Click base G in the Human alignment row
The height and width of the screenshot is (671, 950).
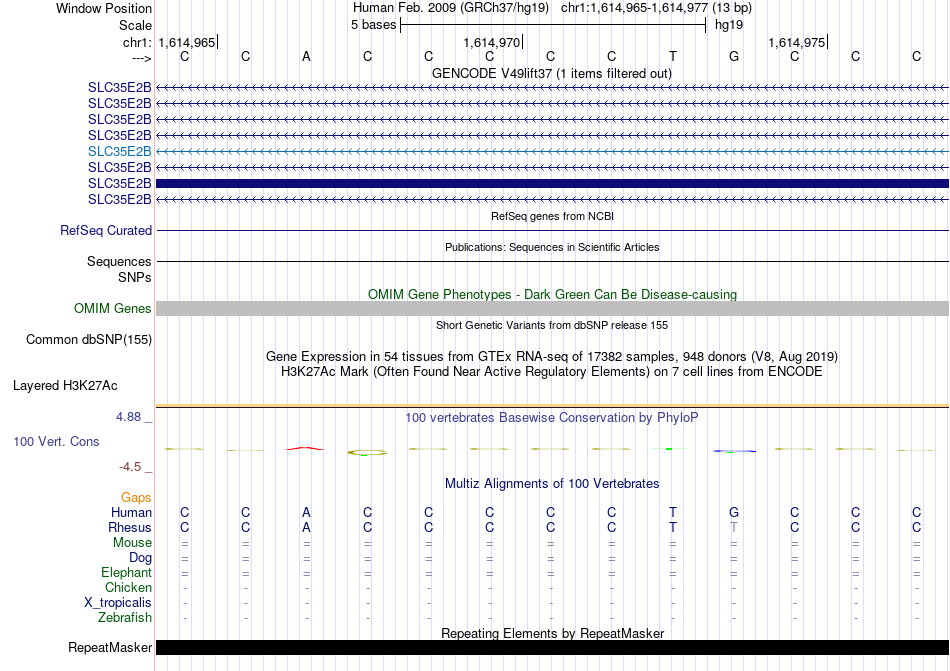pos(734,512)
